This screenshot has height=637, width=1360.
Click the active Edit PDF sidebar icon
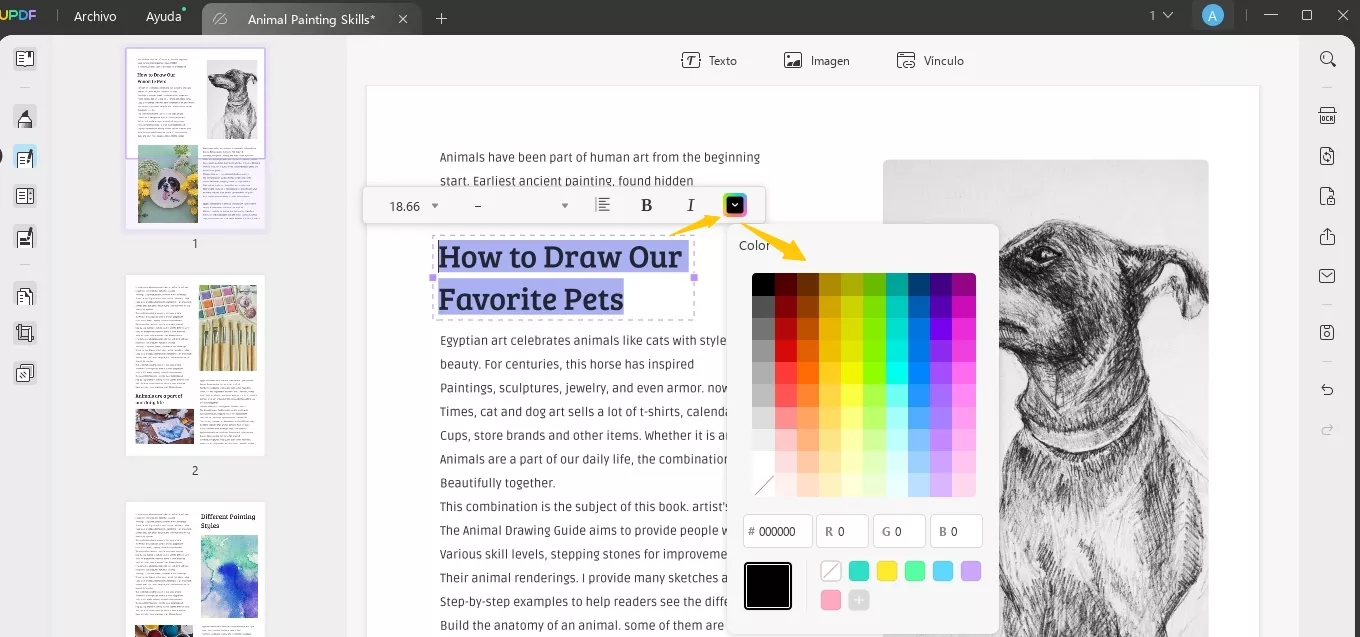(x=25, y=157)
